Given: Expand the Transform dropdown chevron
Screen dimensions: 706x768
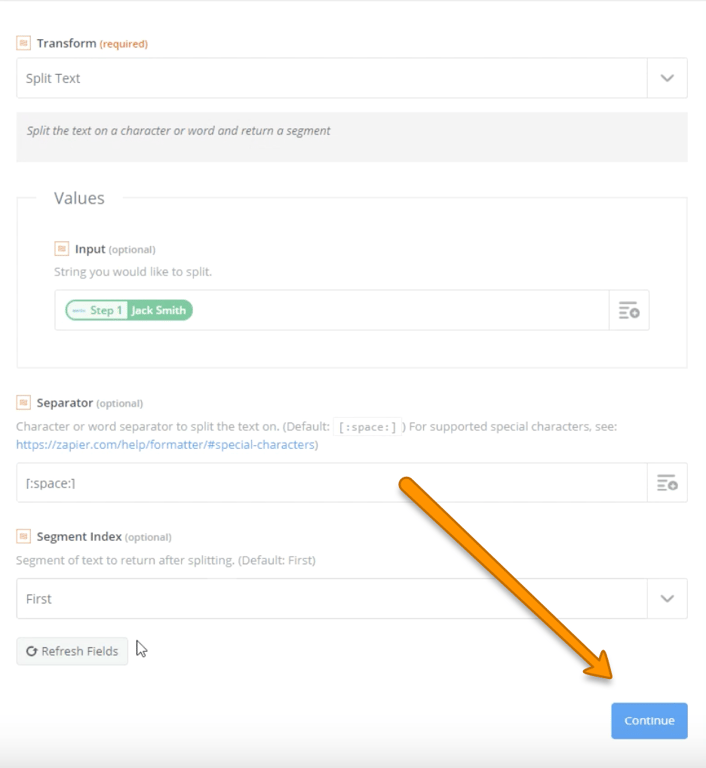Looking at the screenshot, I should click(x=667, y=78).
